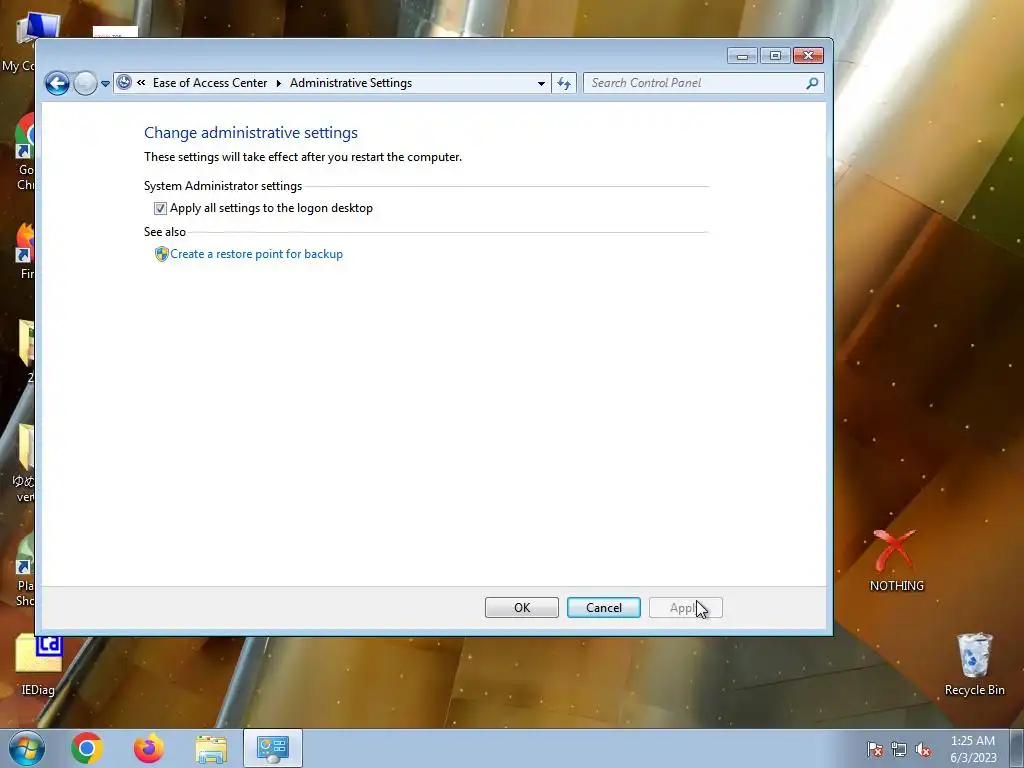Click the Ease of Access icon in address bar
Screen dimensions: 1024x768
124,82
